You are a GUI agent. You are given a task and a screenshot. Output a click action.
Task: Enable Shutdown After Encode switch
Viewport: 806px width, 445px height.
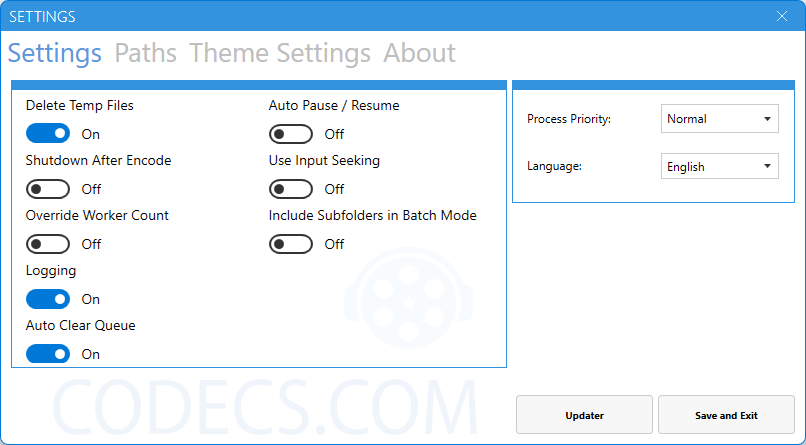(x=48, y=189)
